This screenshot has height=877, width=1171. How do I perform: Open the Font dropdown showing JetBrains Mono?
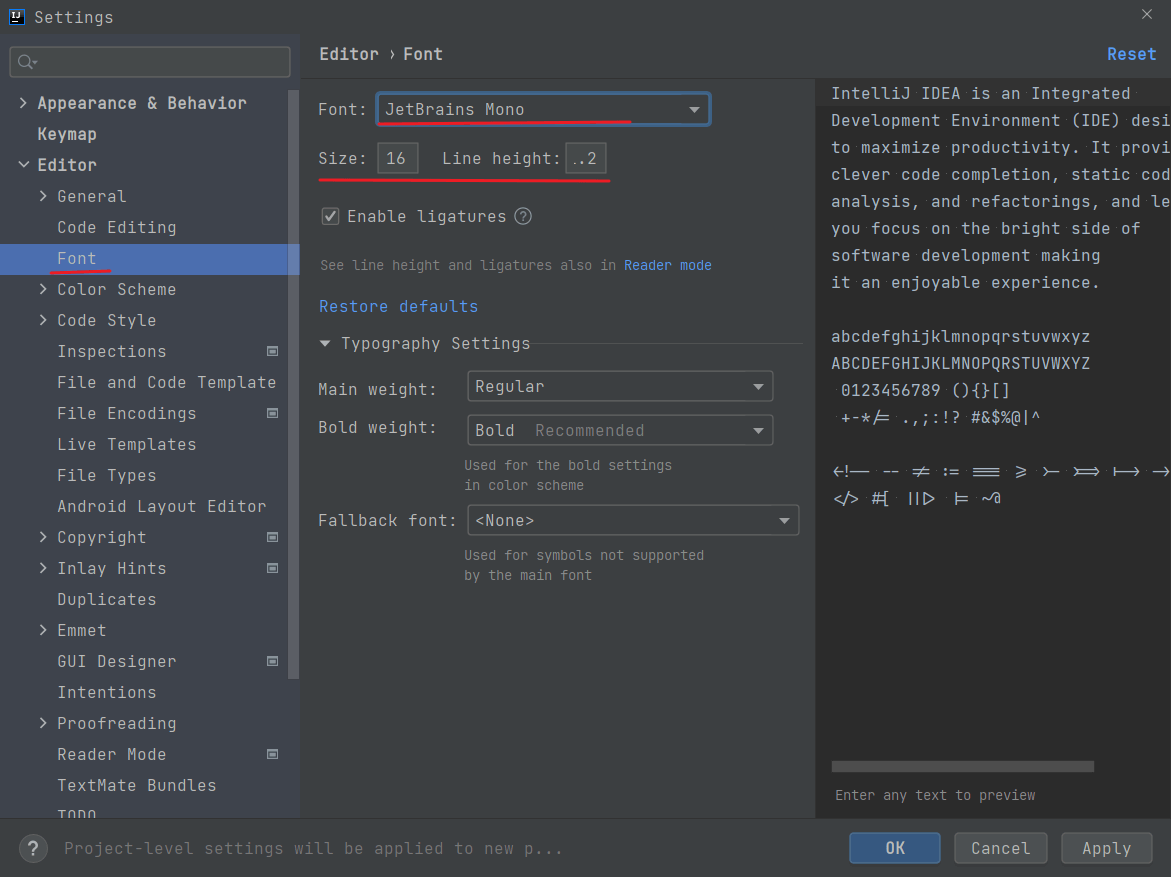pos(543,109)
